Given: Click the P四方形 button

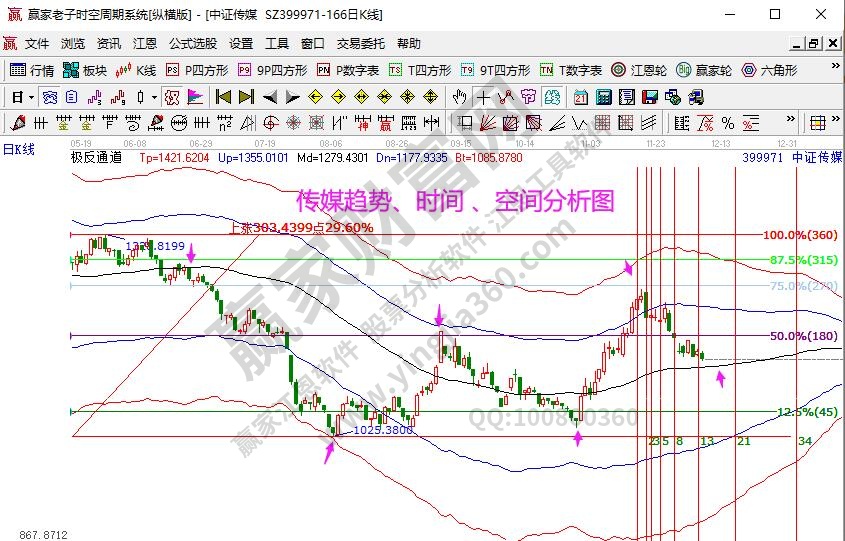Looking at the screenshot, I should point(197,70).
